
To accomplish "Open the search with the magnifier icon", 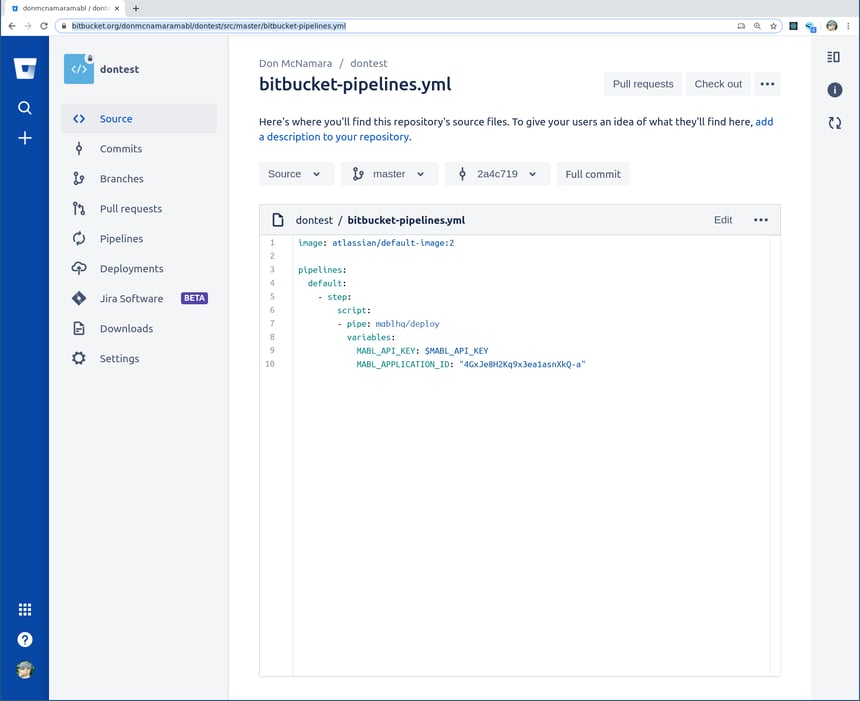I will (x=24, y=107).
